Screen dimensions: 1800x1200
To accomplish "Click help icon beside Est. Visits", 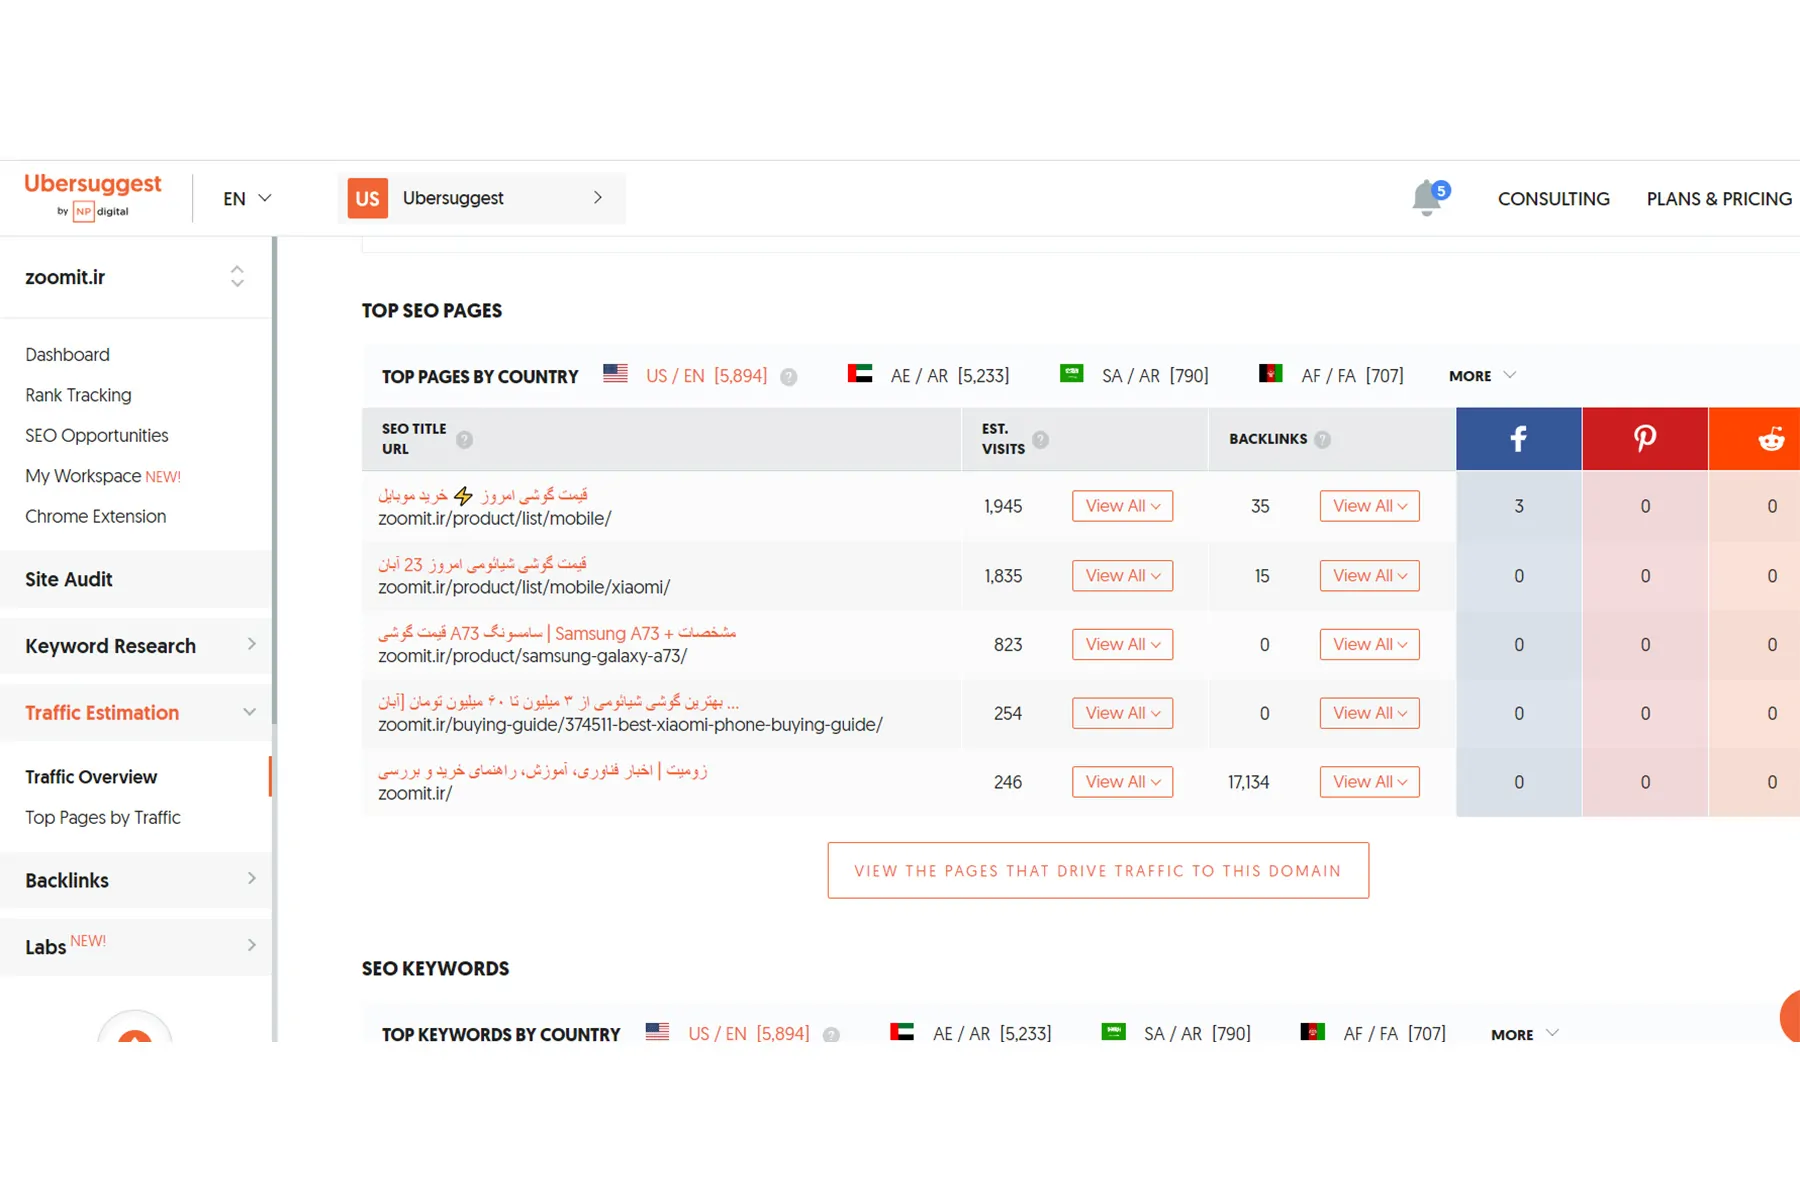I will click(1040, 439).
